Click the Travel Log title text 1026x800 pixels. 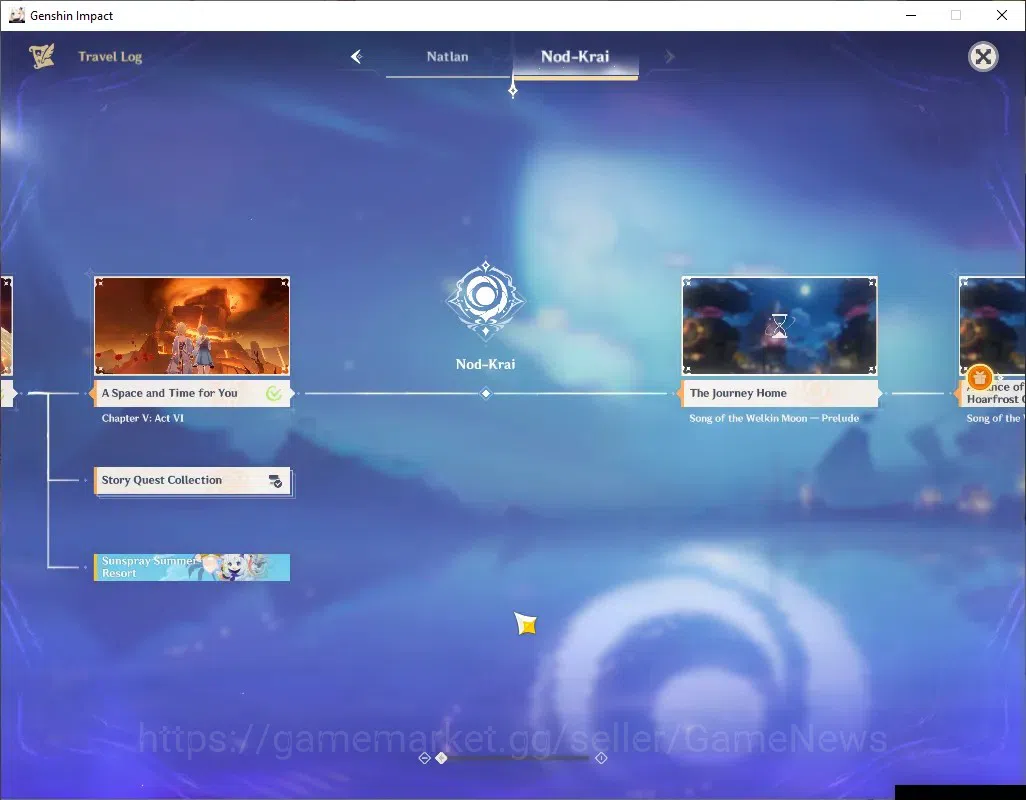tap(110, 57)
